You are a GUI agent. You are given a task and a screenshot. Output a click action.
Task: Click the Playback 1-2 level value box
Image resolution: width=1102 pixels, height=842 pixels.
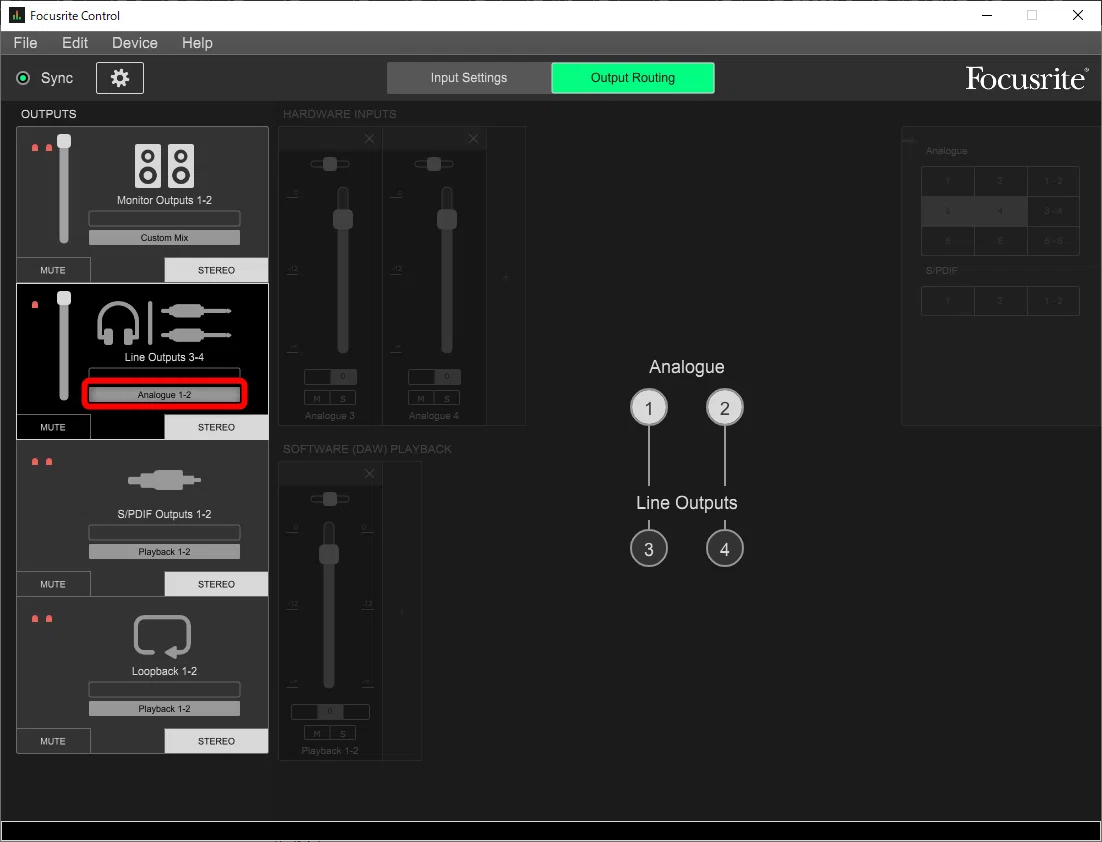[x=330, y=711]
